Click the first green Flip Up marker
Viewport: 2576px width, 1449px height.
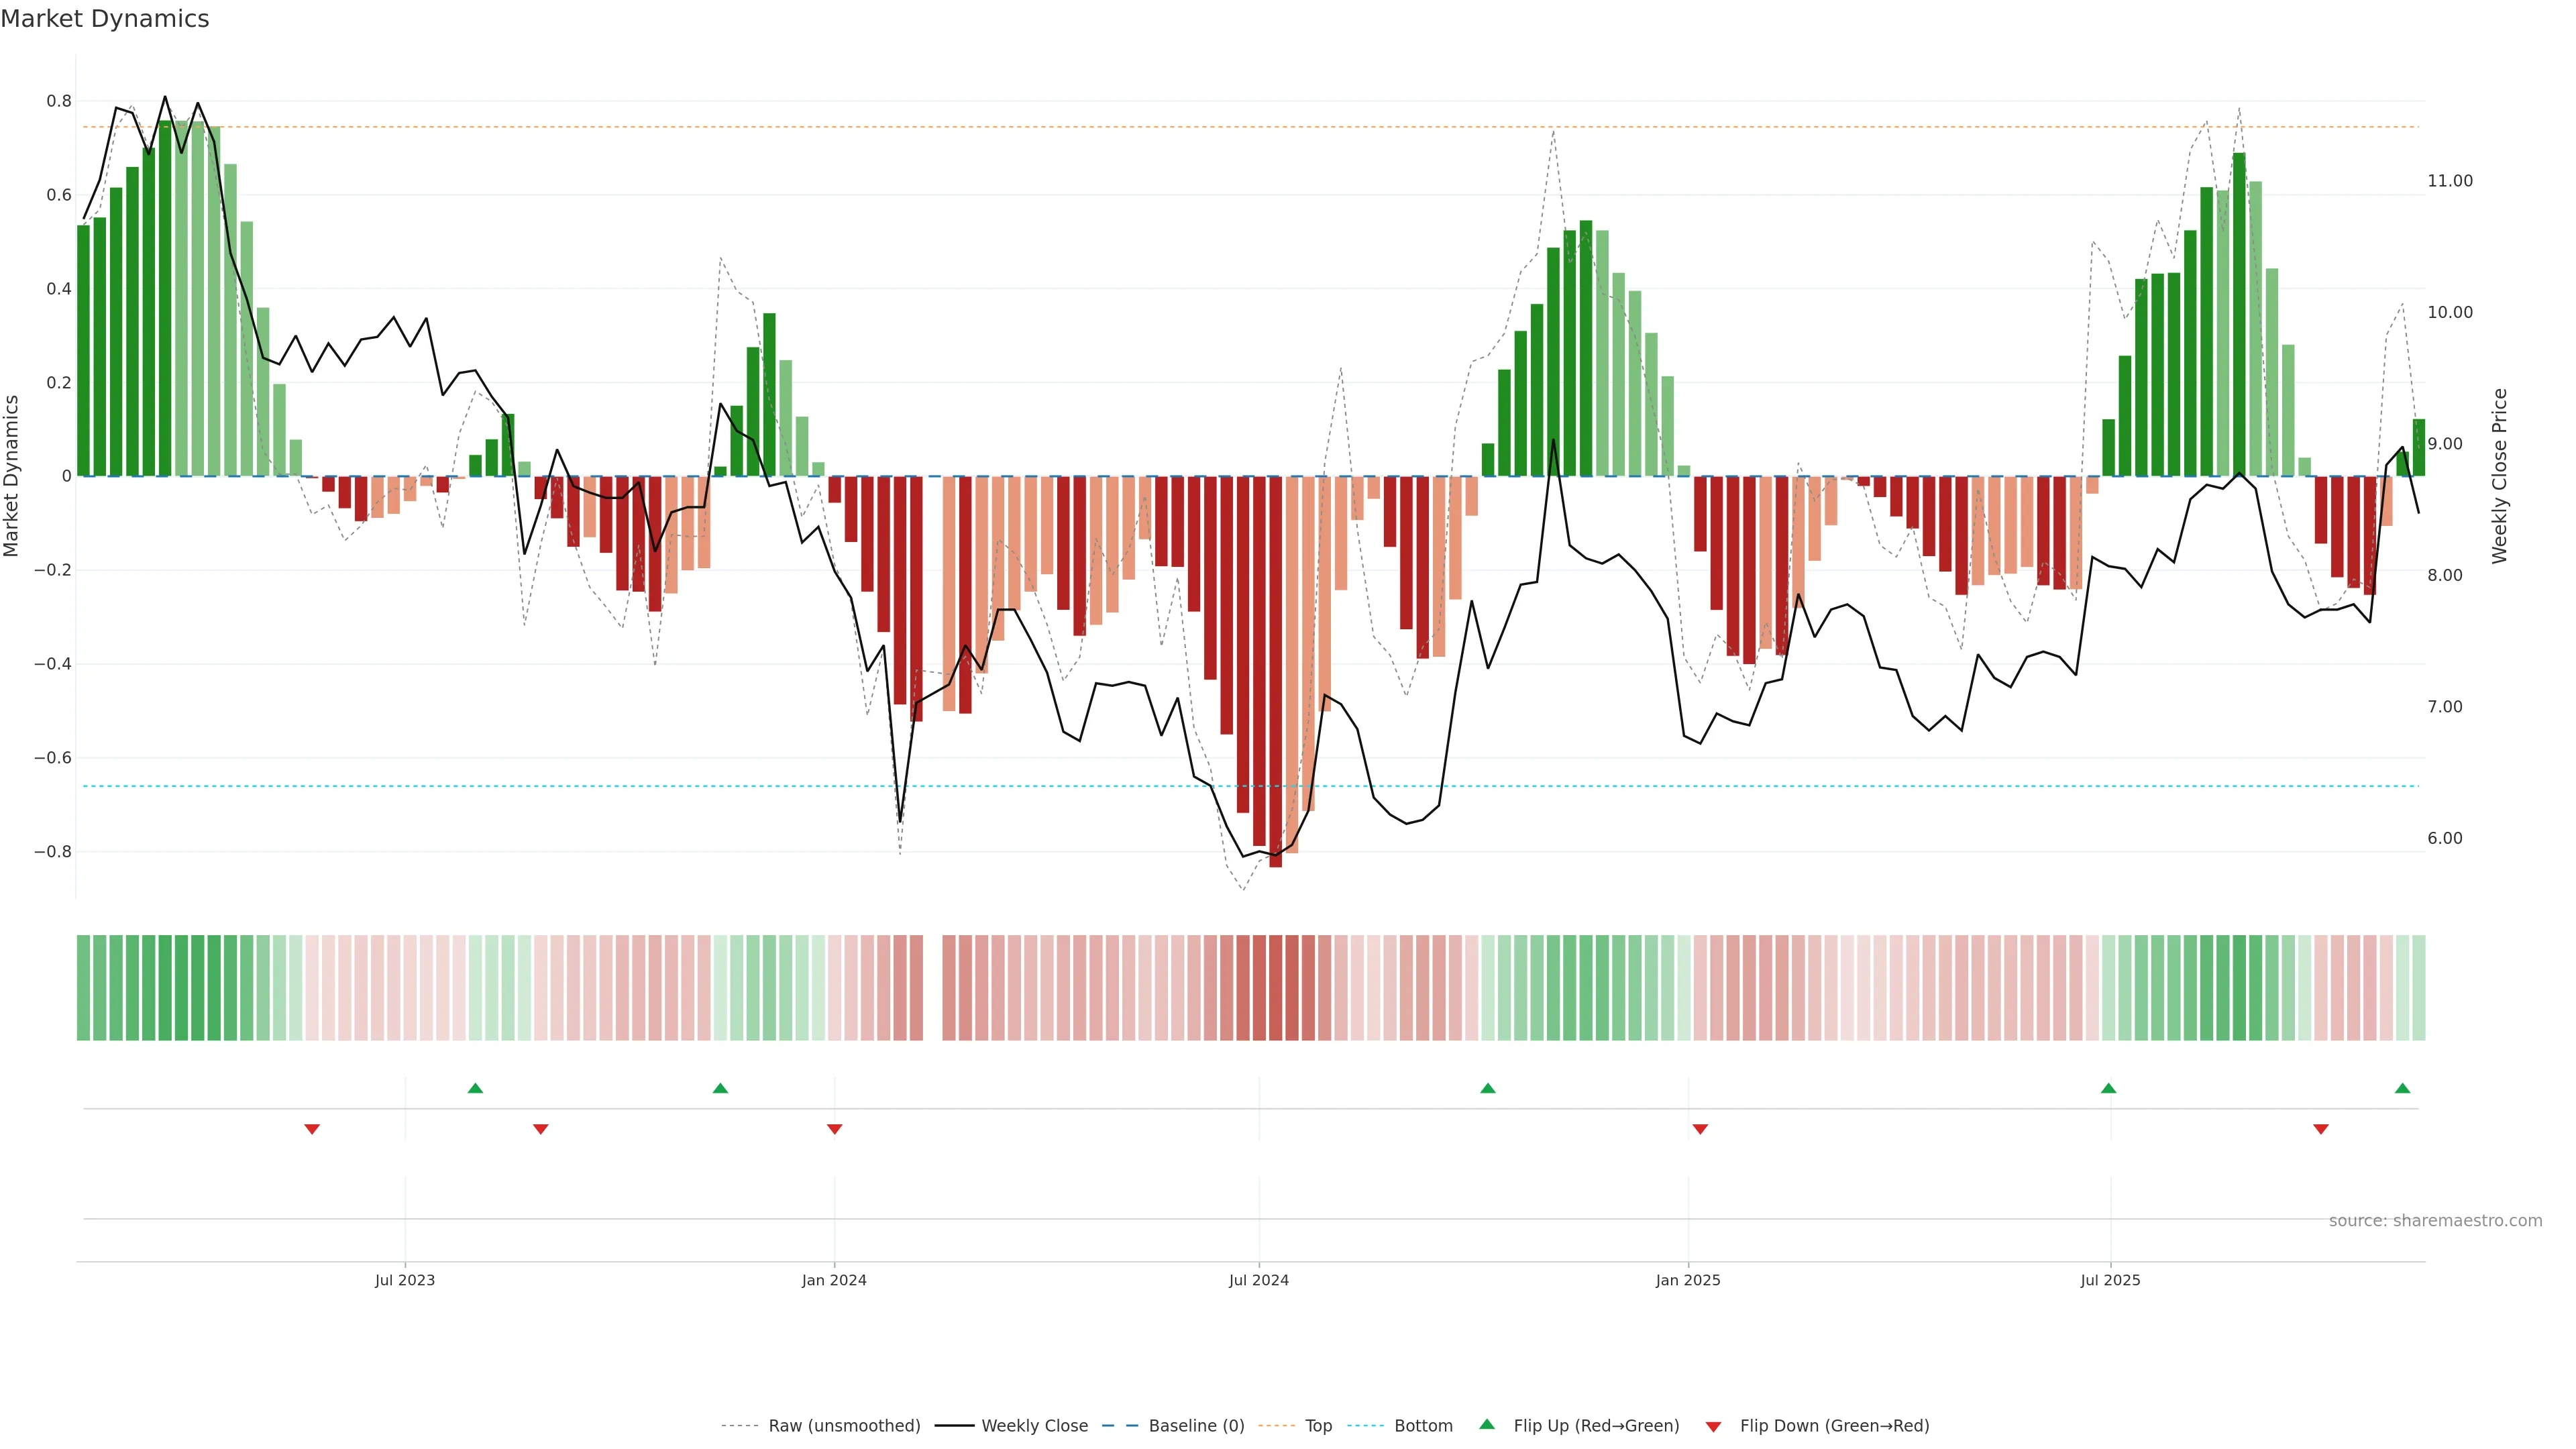click(x=475, y=1088)
